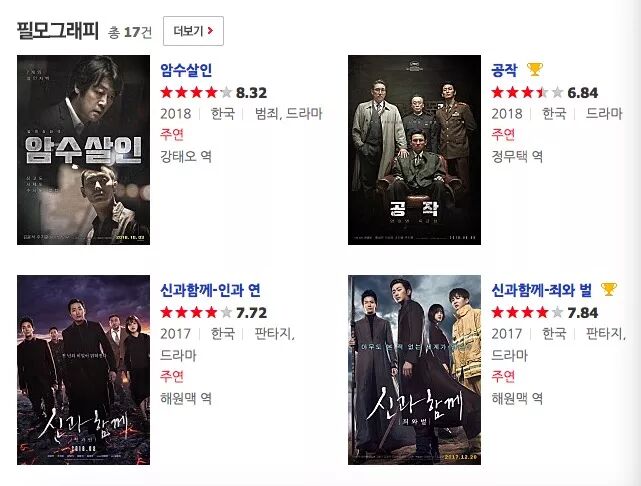The width and height of the screenshot is (641, 486).
Task: Click the star rating for 신과함께-죄와 벌
Action: pyautogui.click(x=527, y=313)
